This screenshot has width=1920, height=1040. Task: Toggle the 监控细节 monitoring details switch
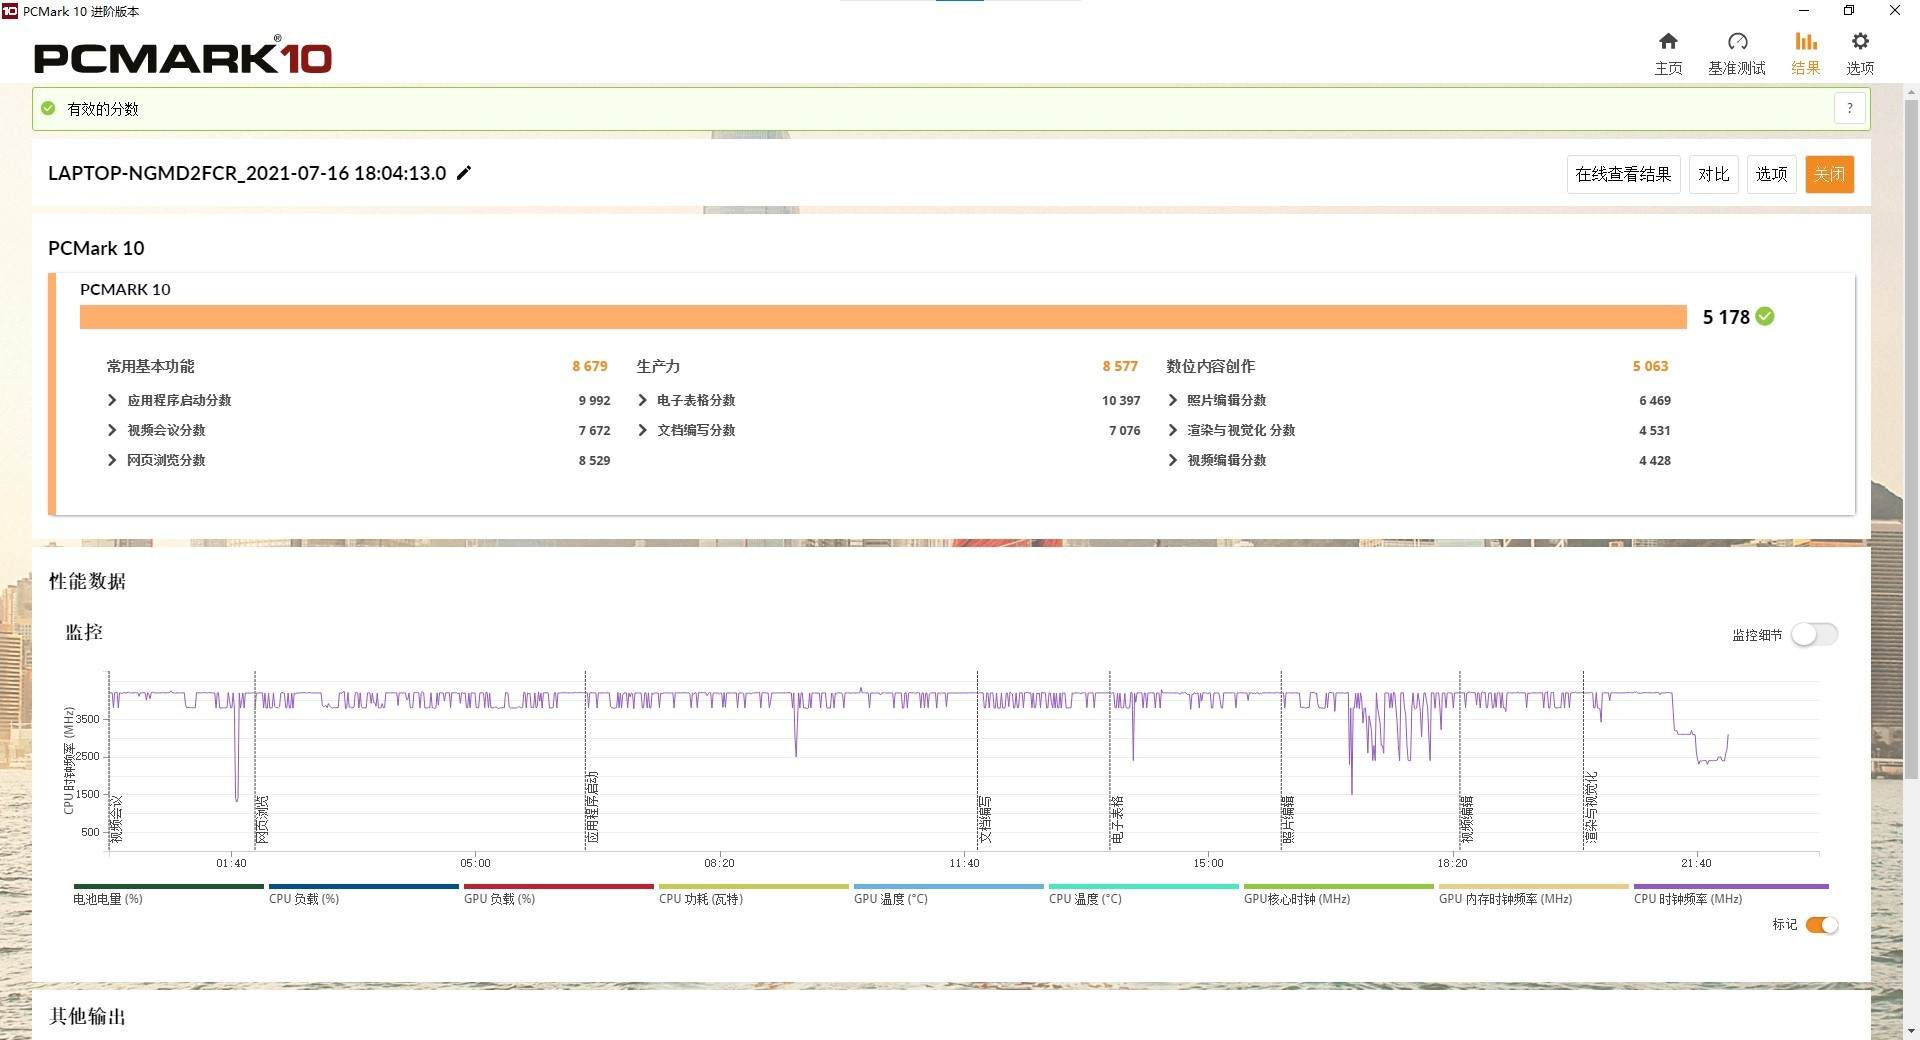click(x=1814, y=634)
